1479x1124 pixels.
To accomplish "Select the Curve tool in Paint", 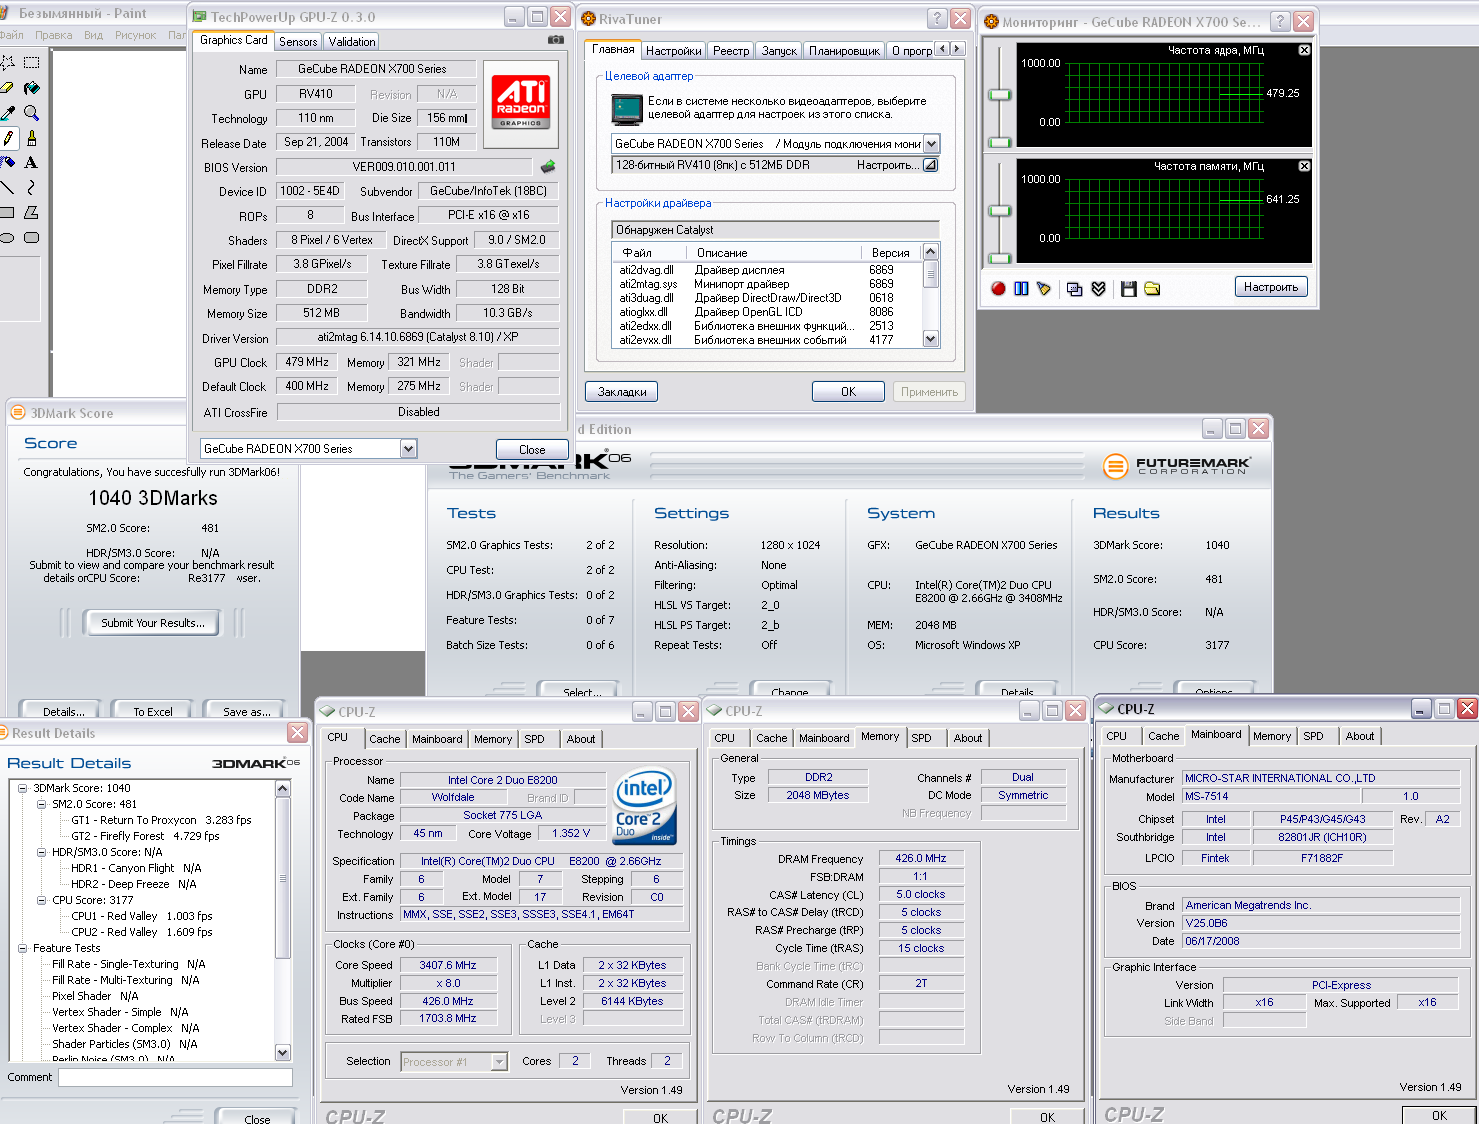I will [32, 187].
